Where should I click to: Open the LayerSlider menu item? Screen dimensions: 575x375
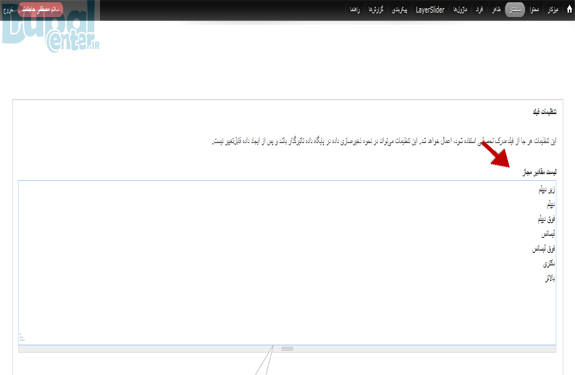tap(430, 10)
